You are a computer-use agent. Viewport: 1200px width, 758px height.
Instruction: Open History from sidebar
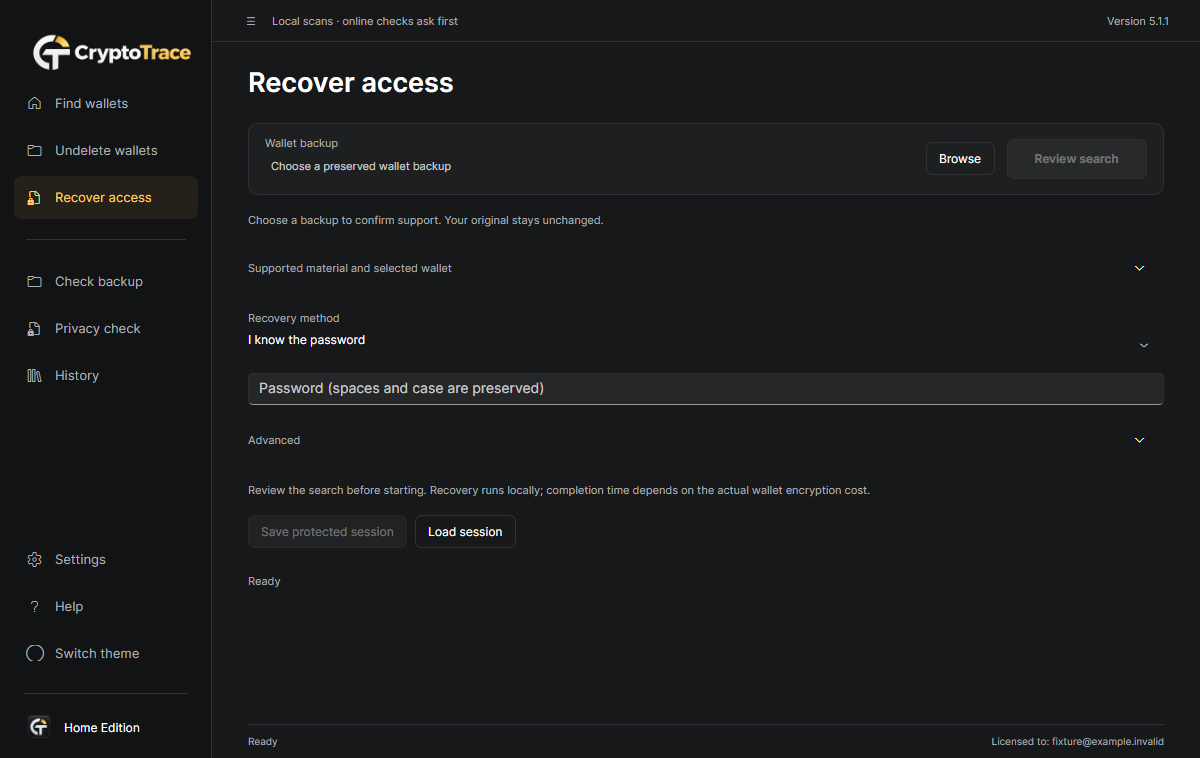pos(106,375)
